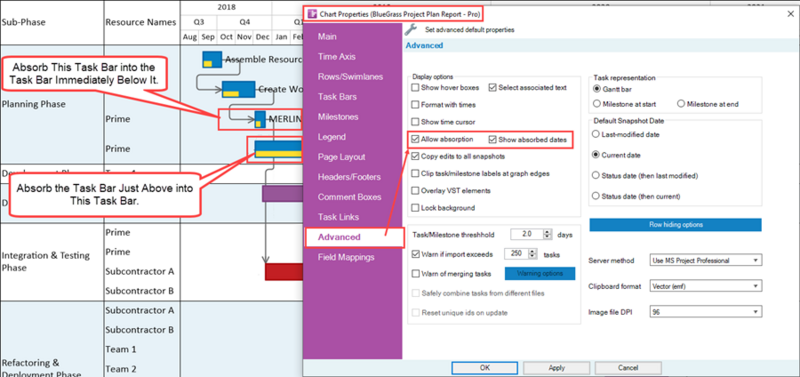This screenshot has height=377, width=800.
Task: Enable Show time cursor checkbox
Action: click(x=415, y=122)
